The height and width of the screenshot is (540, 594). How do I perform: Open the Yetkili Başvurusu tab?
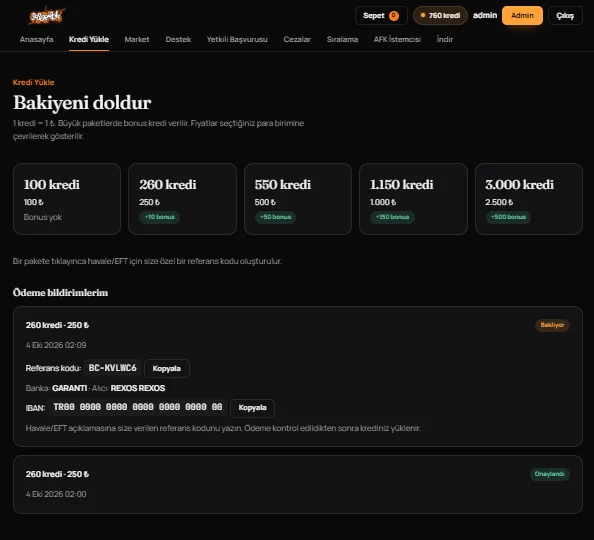[237, 39]
